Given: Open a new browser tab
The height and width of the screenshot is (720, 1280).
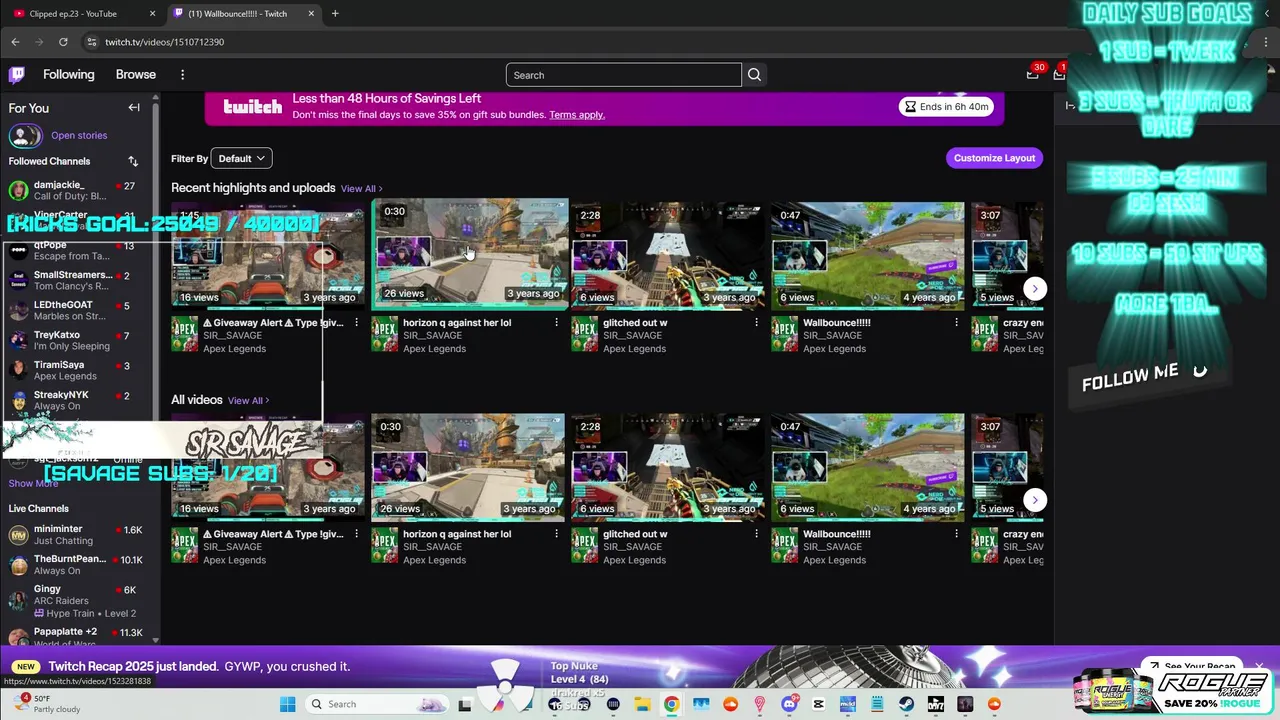Looking at the screenshot, I should pos(335,14).
